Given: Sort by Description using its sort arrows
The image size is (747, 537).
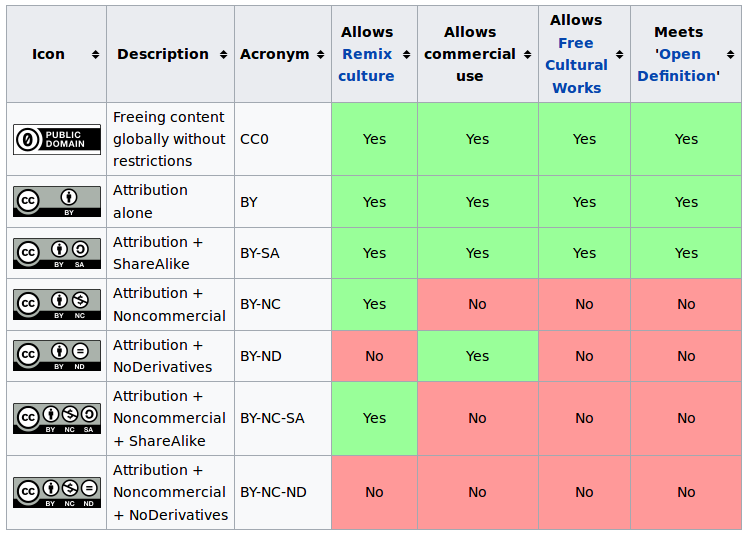Looking at the screenshot, I should (223, 54).
